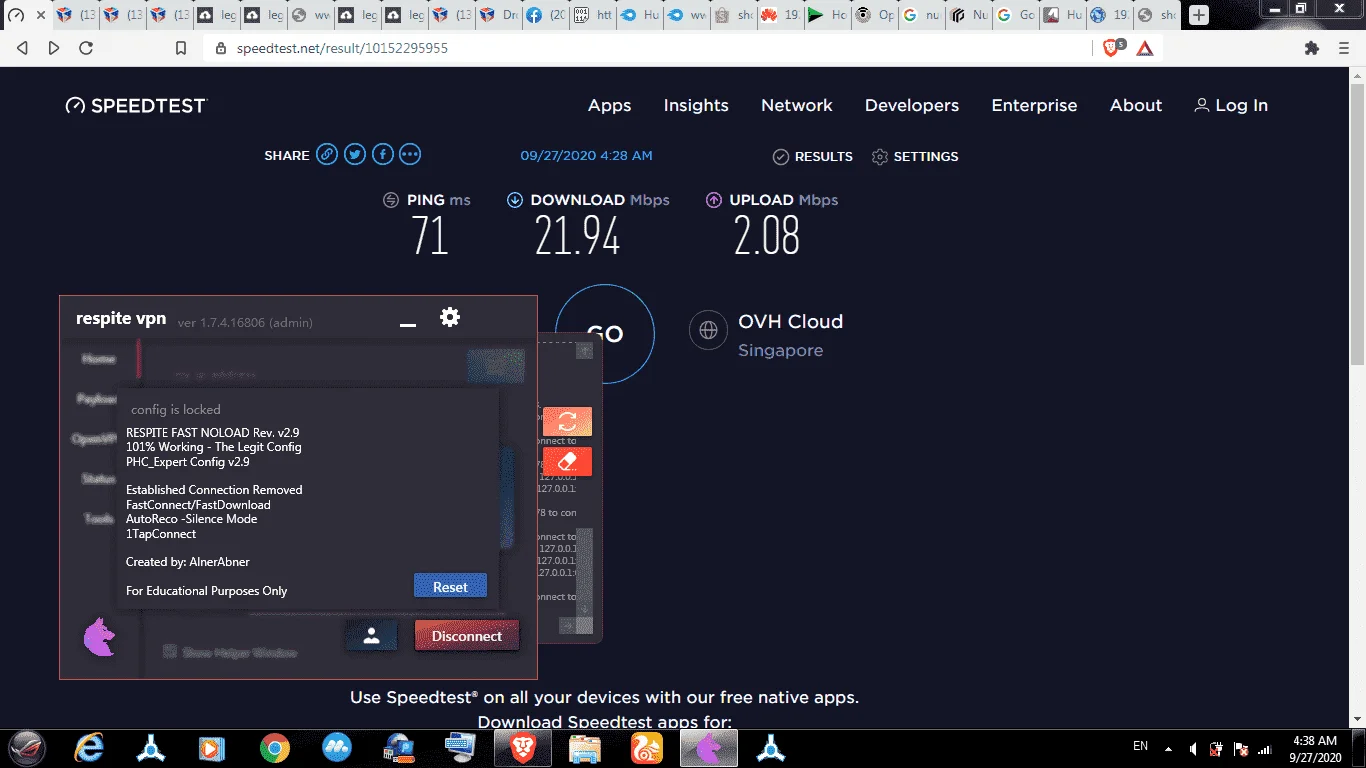
Task: Open the Enterprise menu
Action: tap(1034, 105)
